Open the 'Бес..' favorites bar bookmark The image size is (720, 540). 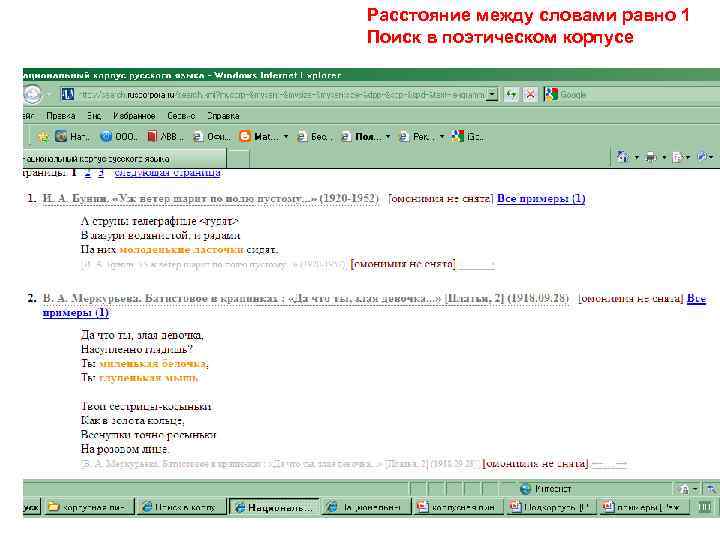point(314,136)
